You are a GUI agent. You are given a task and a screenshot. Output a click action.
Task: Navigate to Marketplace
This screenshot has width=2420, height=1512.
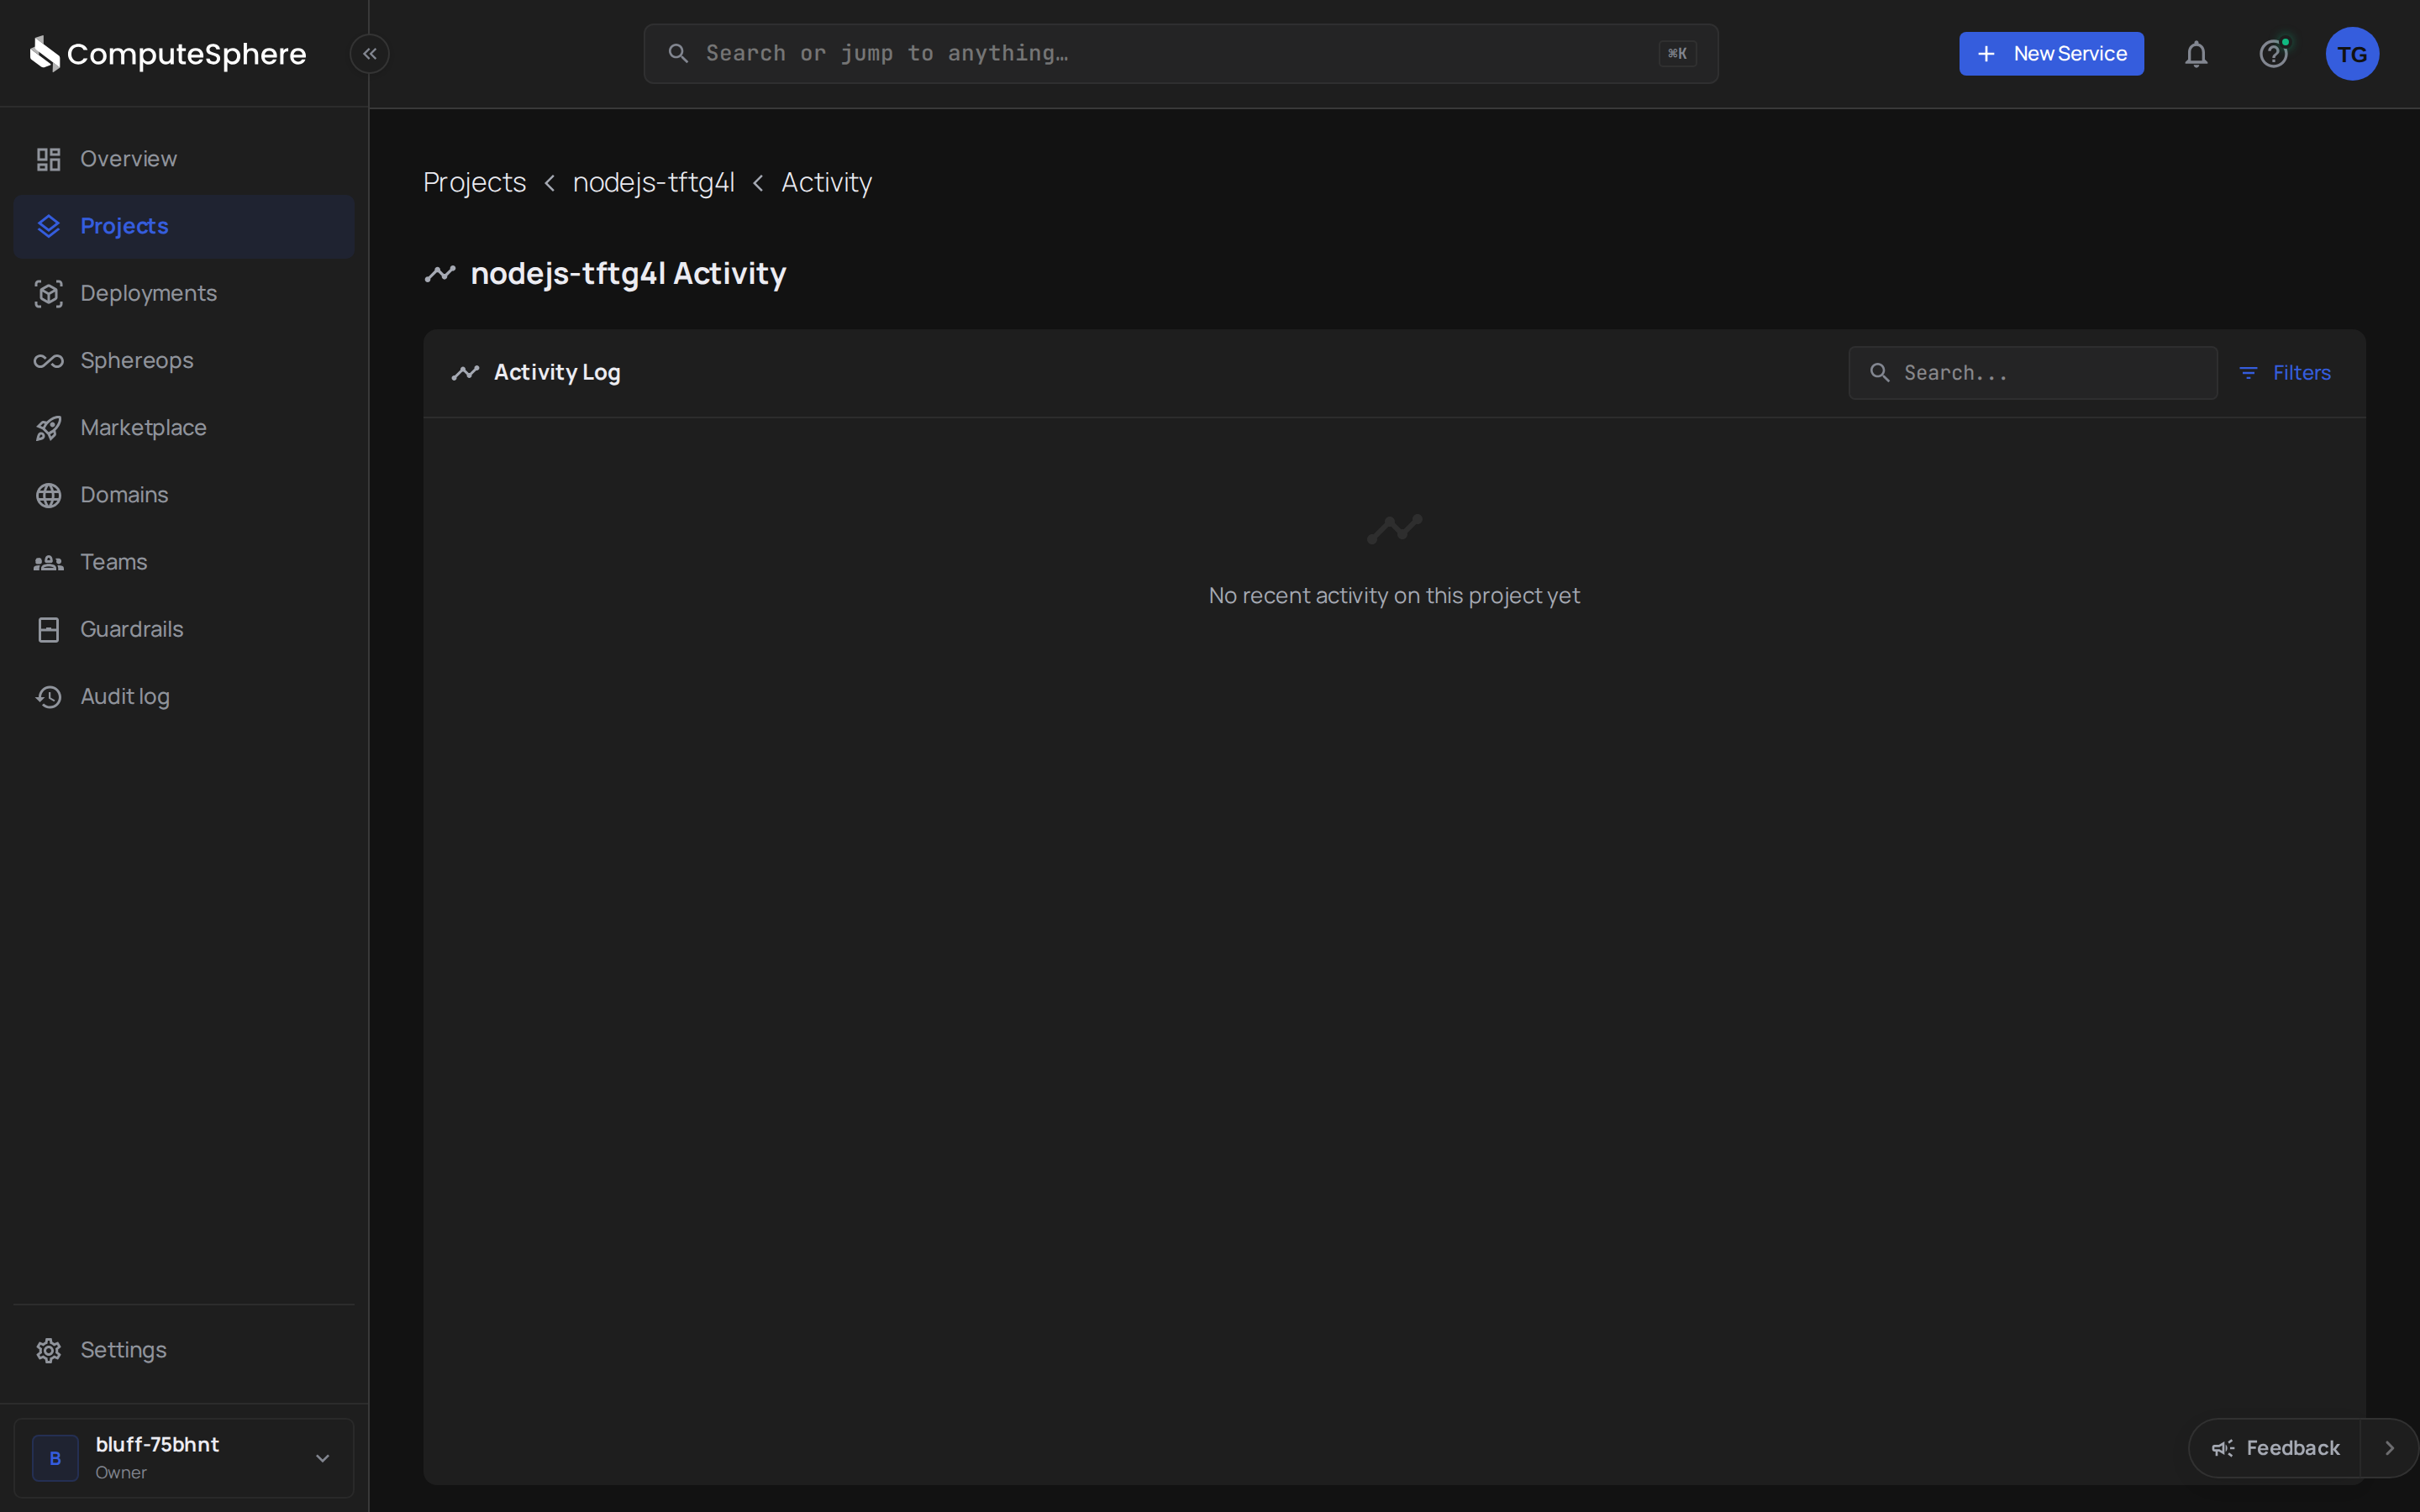pos(184,428)
